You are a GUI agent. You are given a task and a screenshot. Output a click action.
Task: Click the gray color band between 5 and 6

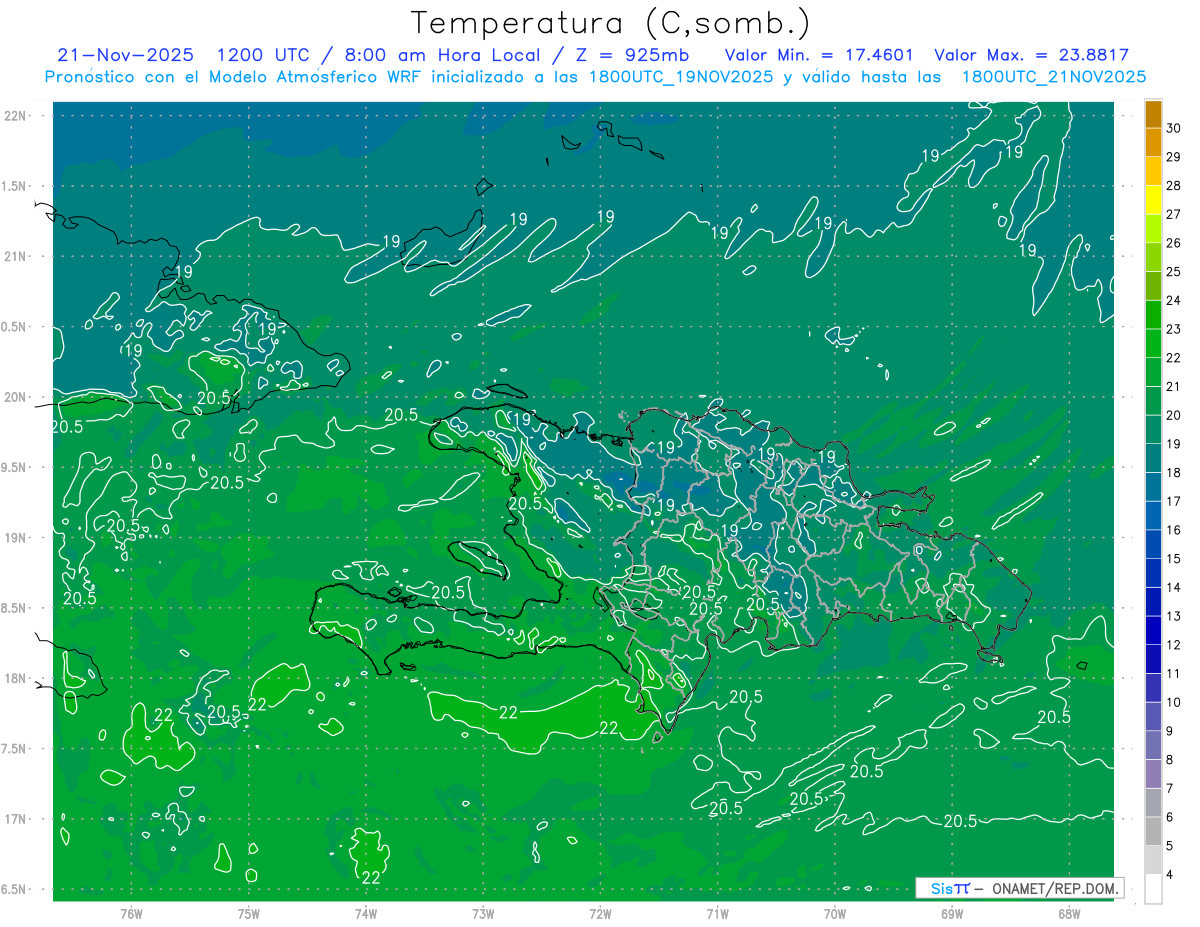(x=1153, y=831)
